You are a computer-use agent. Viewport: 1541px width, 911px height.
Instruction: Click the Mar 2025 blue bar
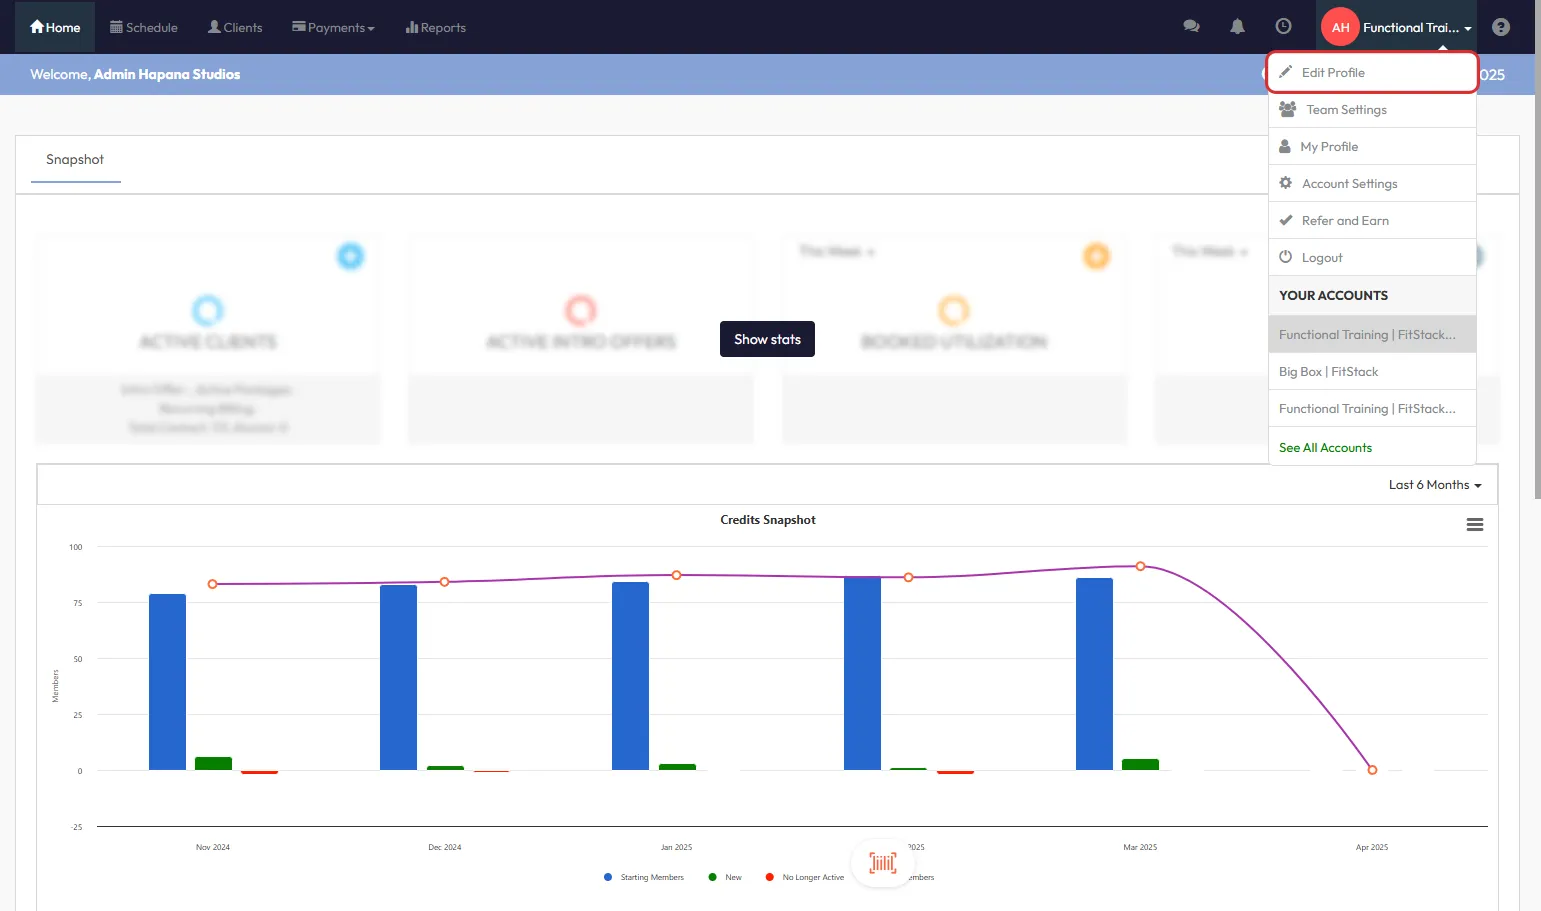[x=1094, y=673]
